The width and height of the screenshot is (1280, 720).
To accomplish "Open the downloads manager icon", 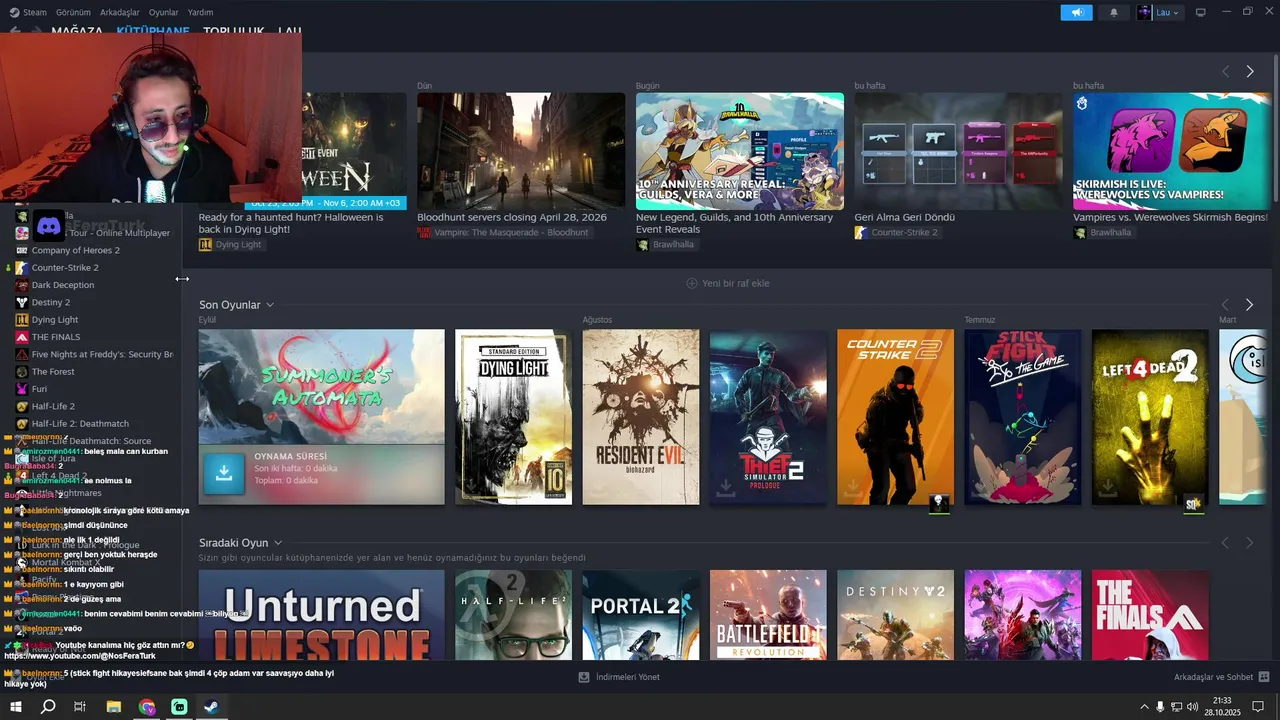I will (x=584, y=677).
